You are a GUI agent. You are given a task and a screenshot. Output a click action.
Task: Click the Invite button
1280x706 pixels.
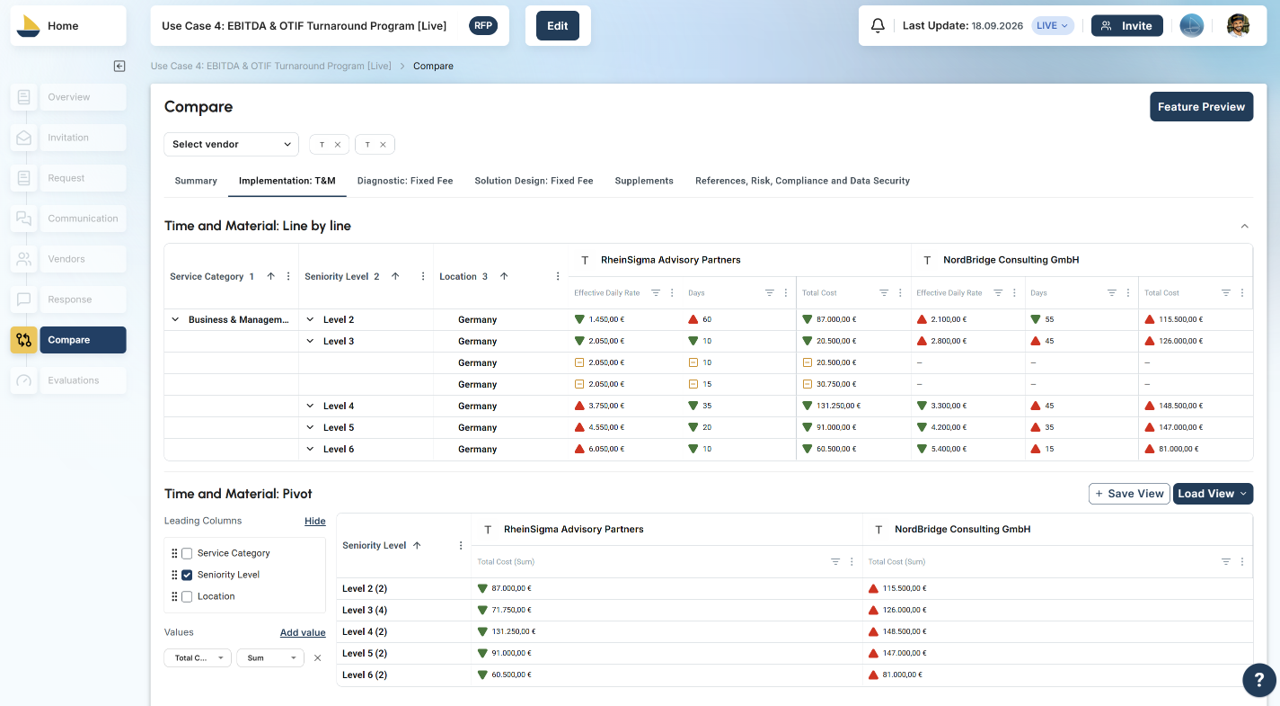(1127, 26)
